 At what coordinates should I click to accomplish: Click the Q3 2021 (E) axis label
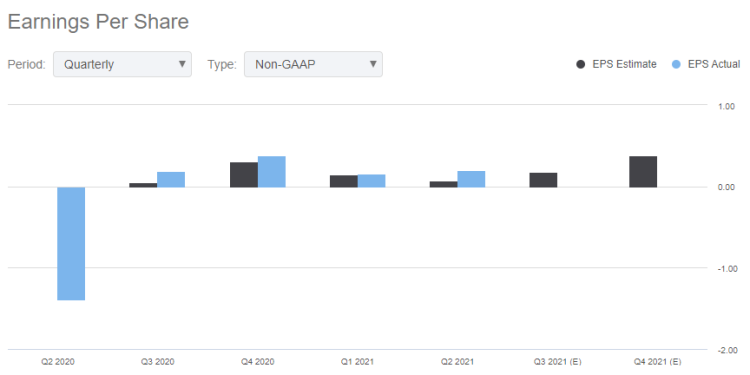pos(557,362)
